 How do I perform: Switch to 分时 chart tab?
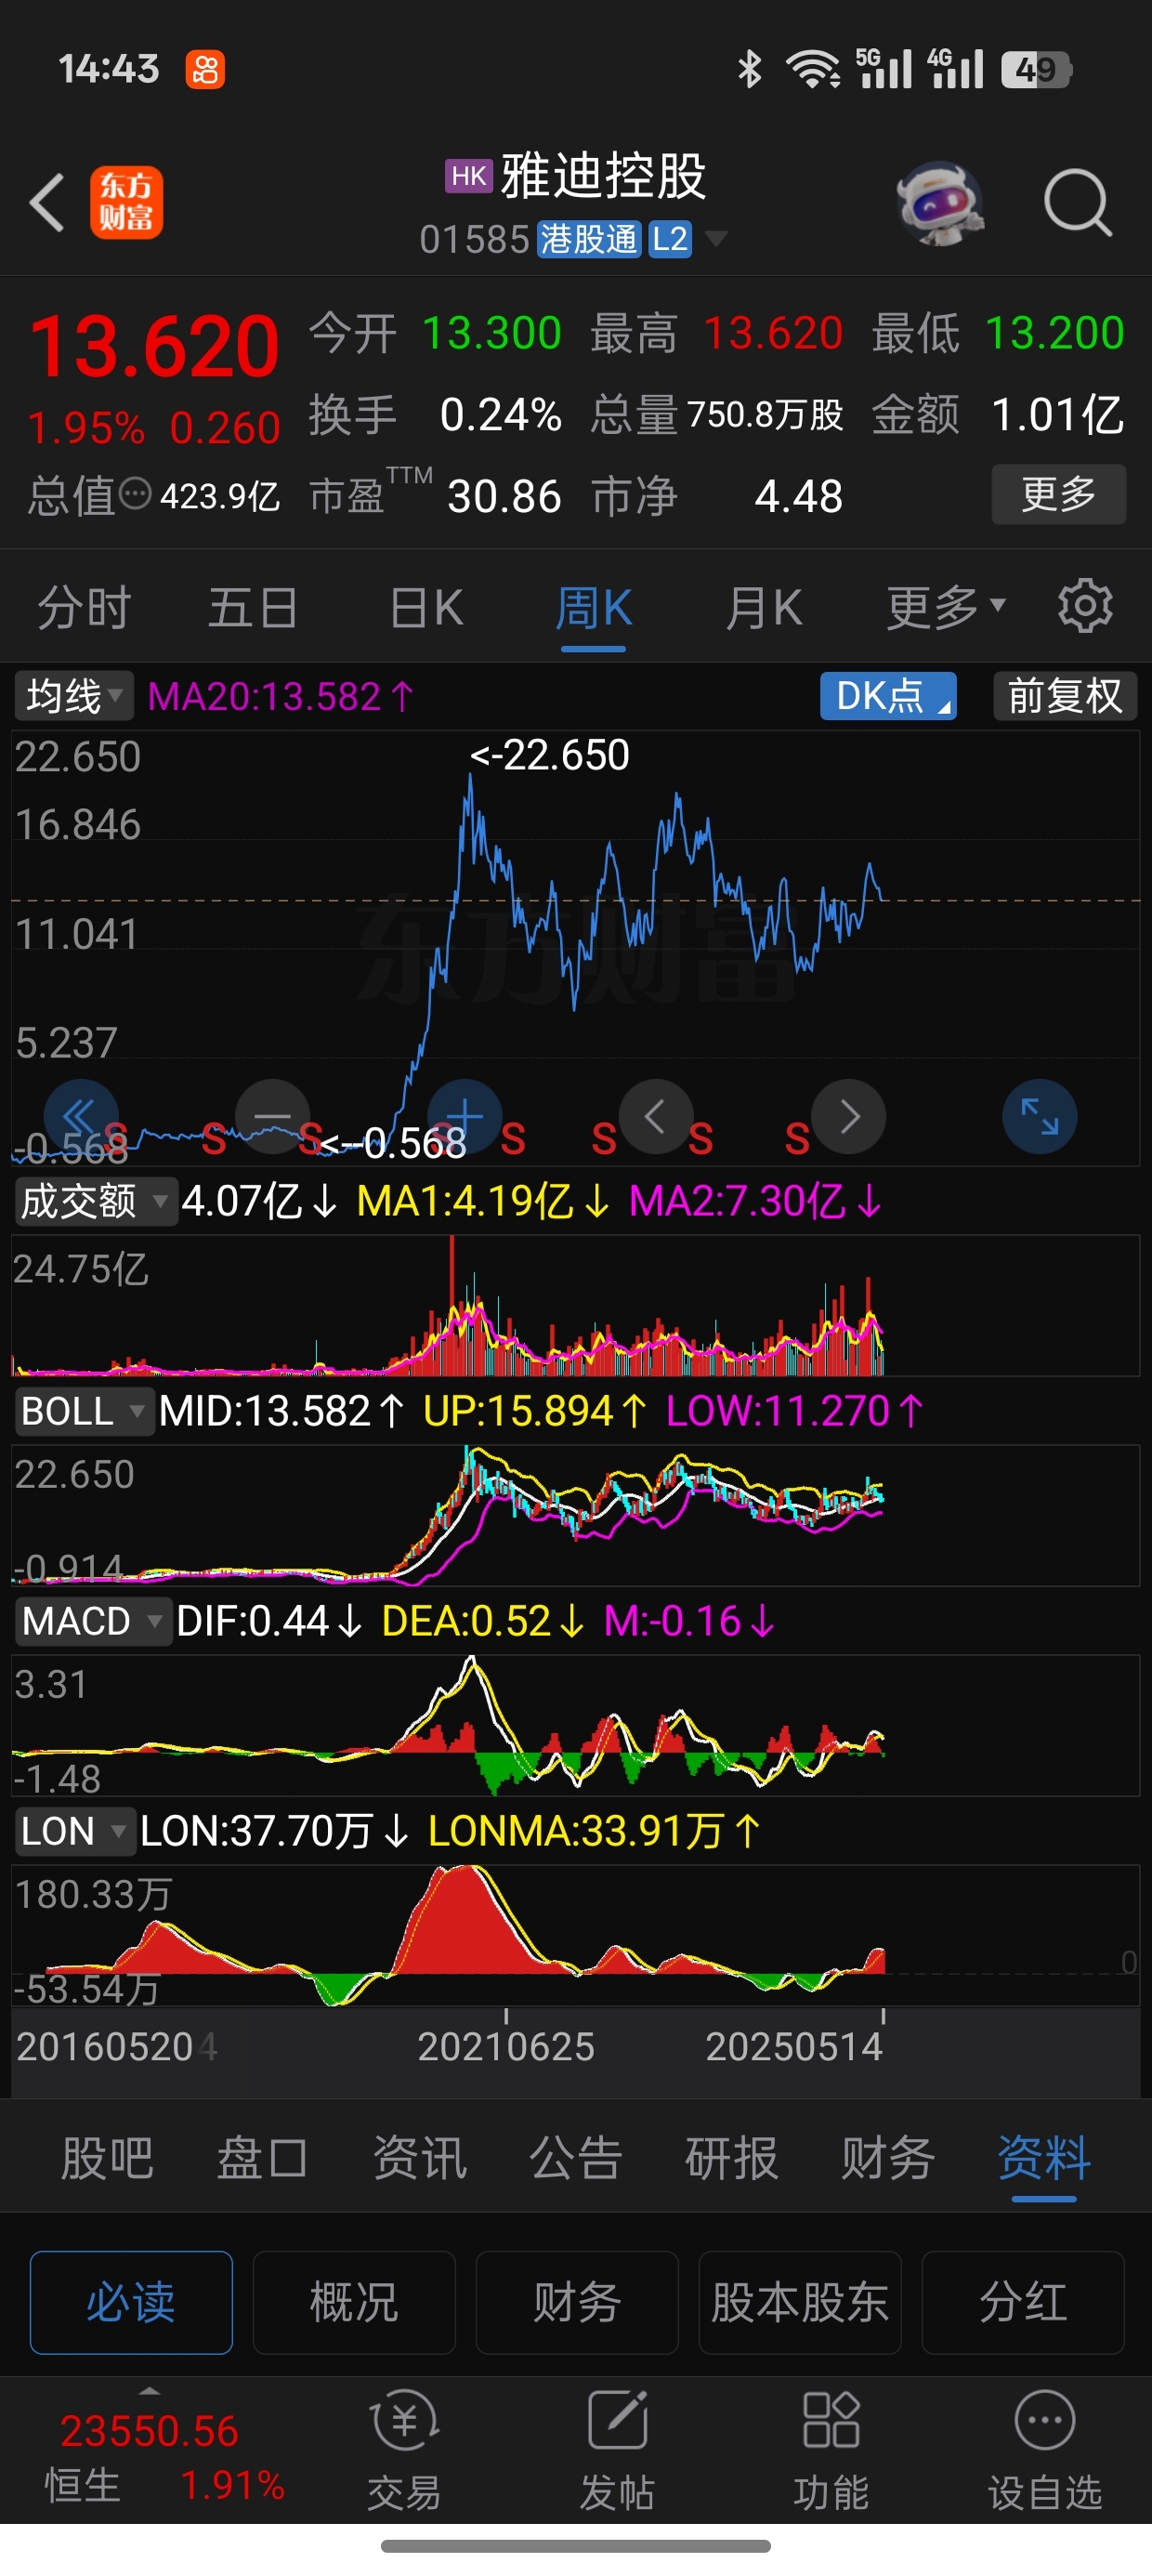pyautogui.click(x=84, y=607)
